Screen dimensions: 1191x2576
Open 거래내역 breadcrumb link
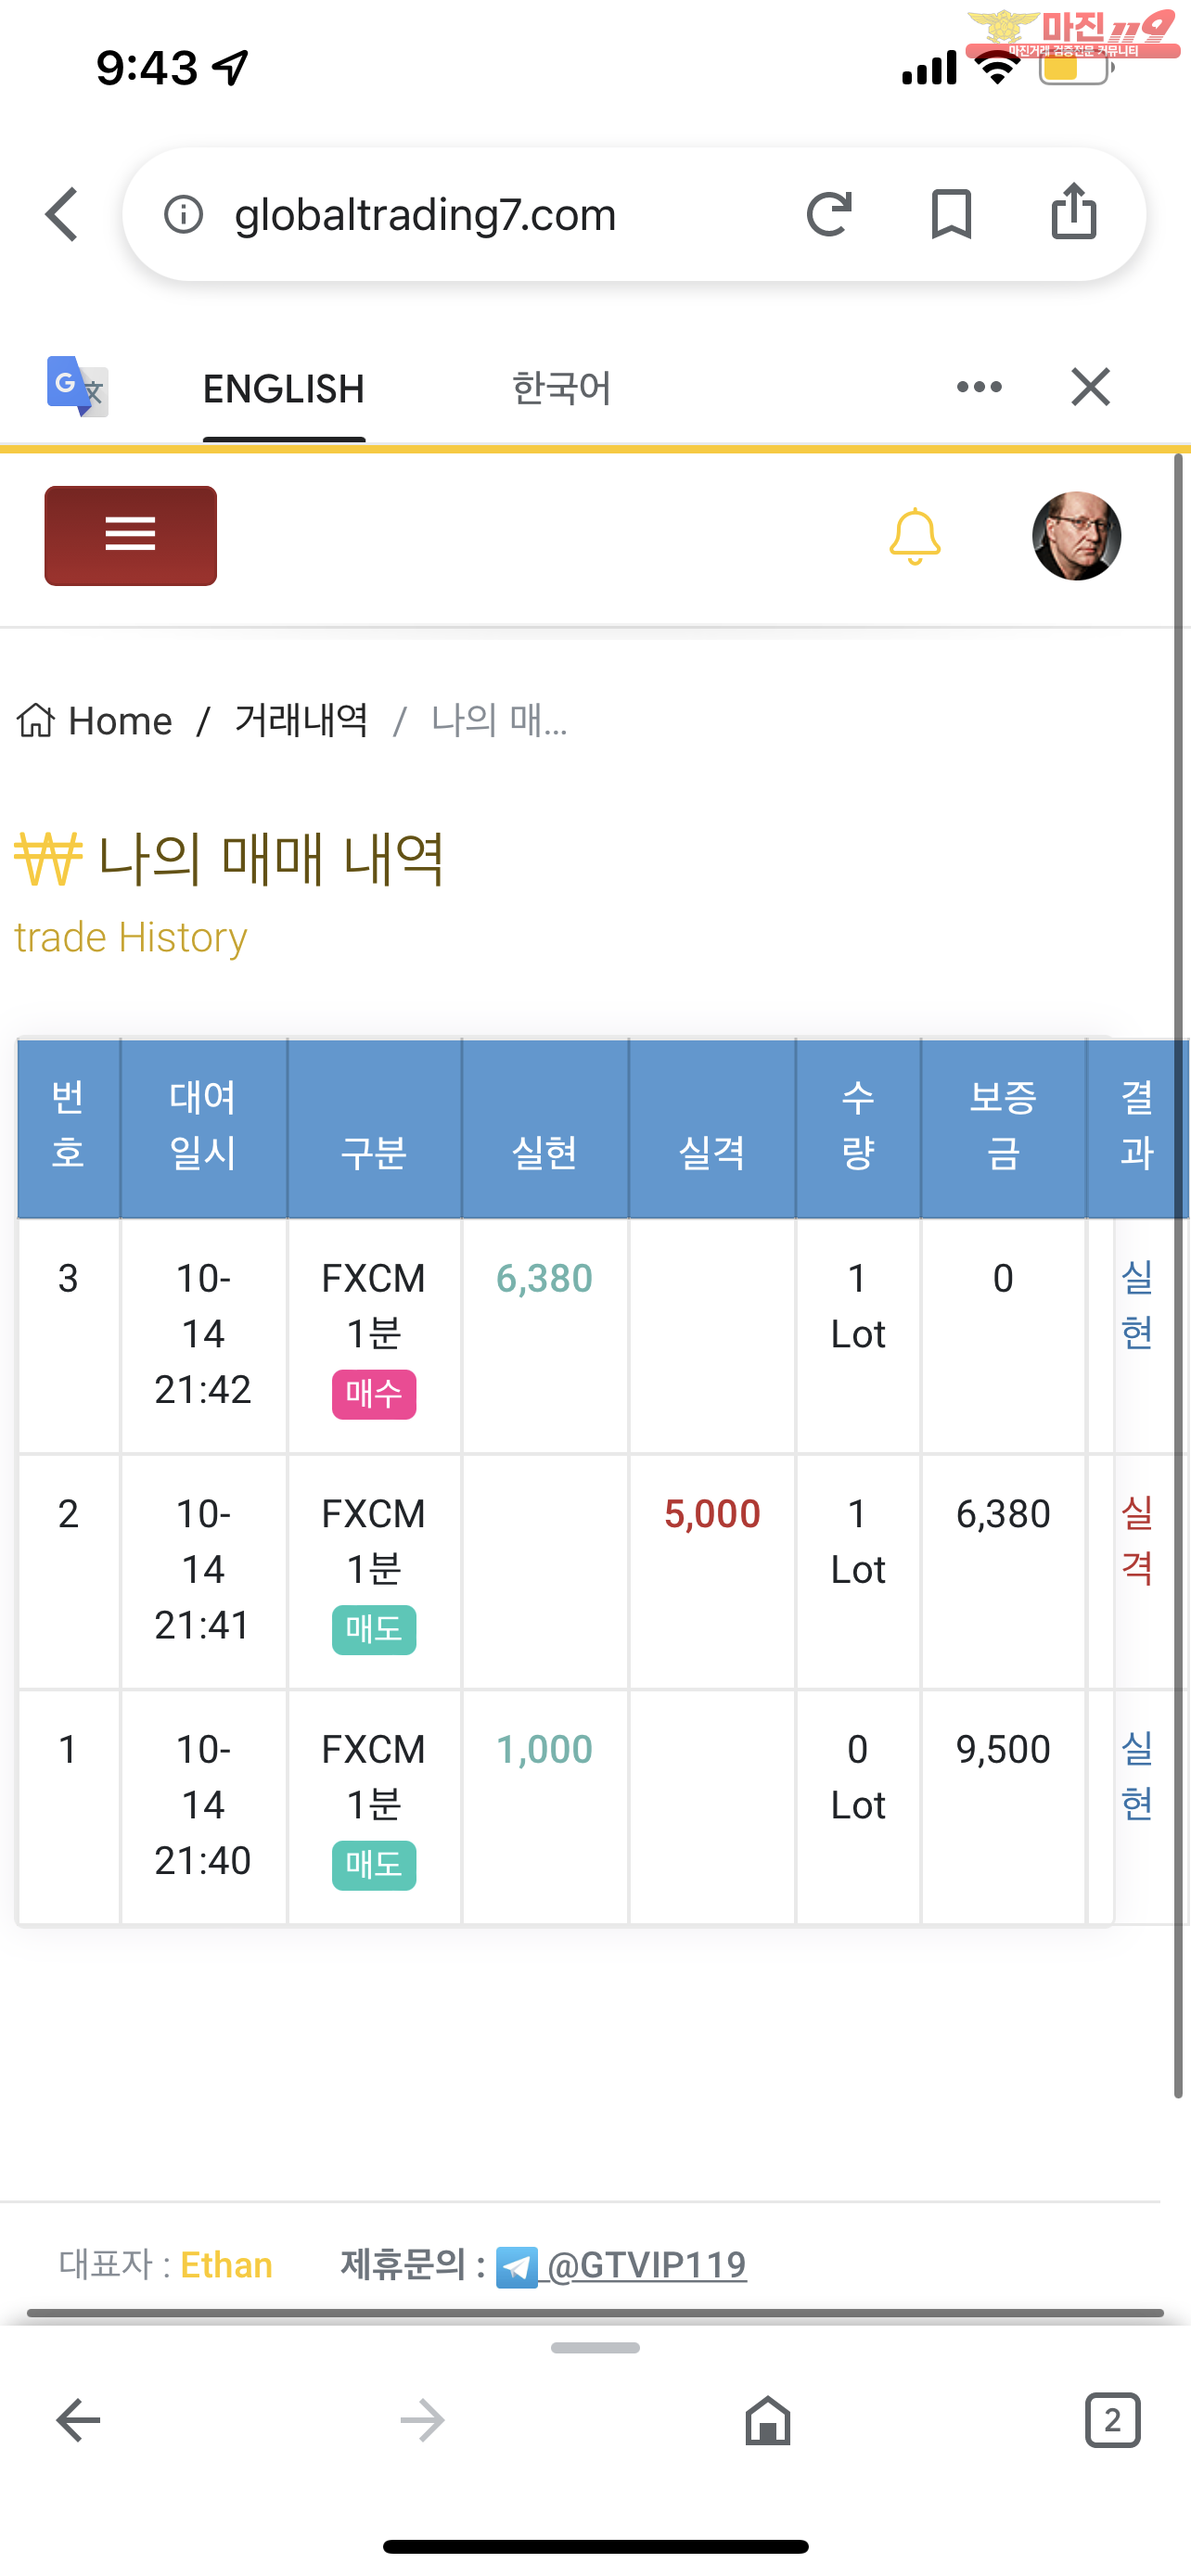click(x=301, y=721)
